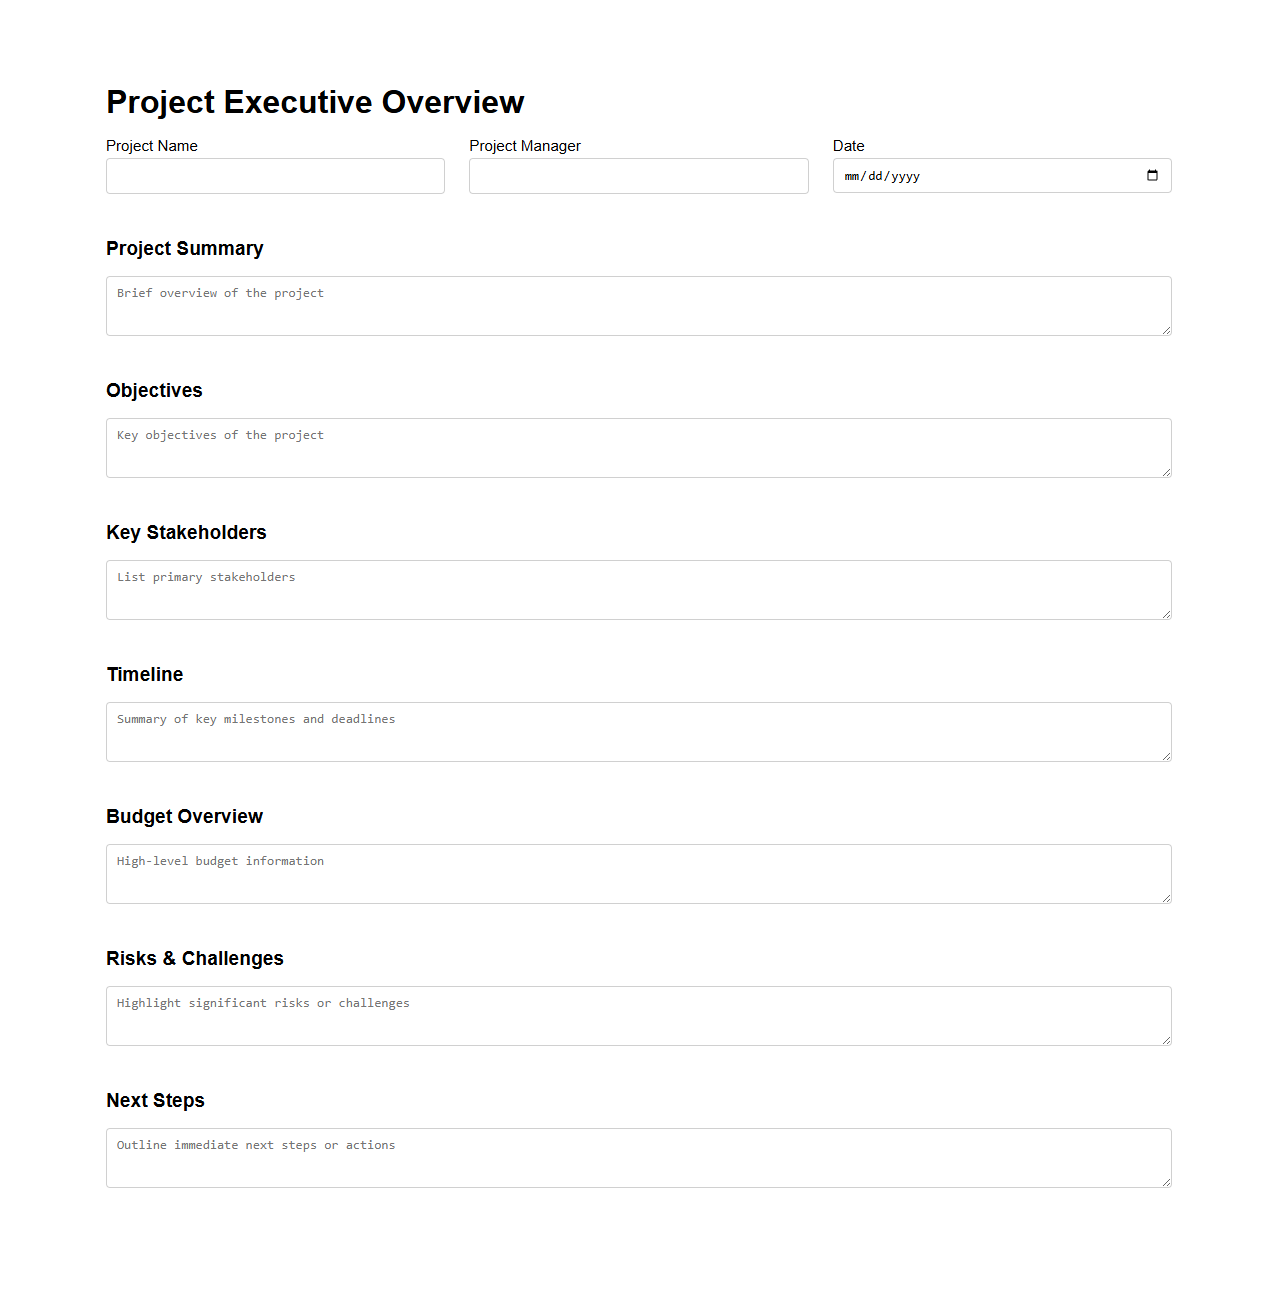The height and width of the screenshot is (1300, 1278).
Task: Click the resize handle of Project Summary box
Action: click(x=1166, y=331)
